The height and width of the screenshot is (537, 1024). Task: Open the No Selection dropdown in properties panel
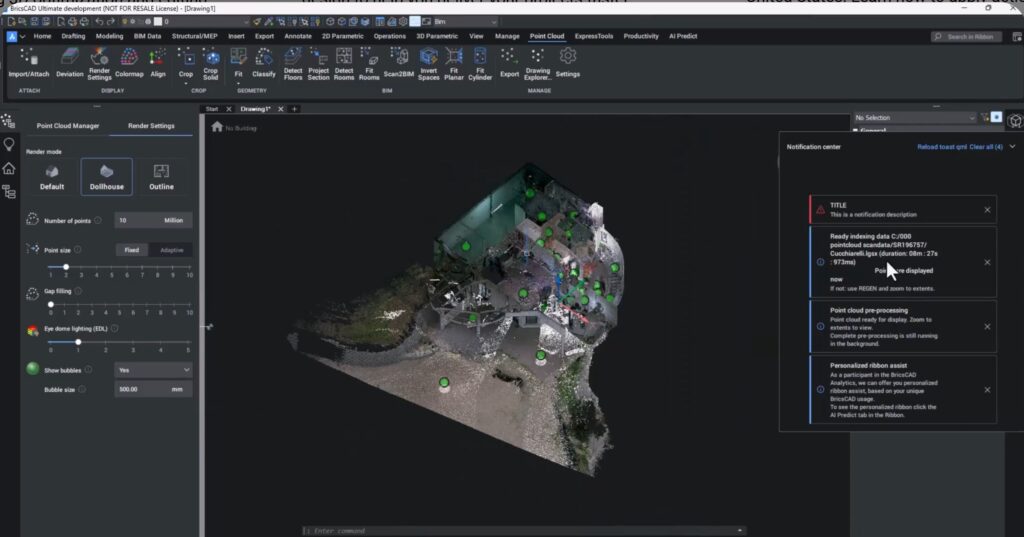coord(914,118)
